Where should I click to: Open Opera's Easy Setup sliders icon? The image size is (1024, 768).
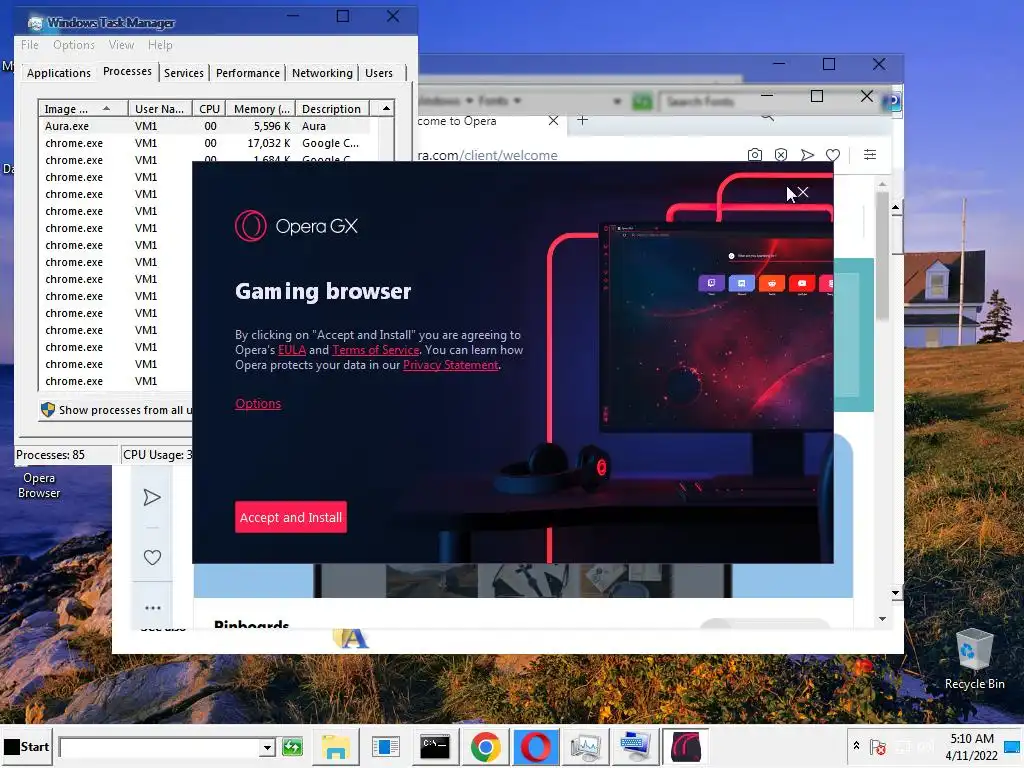tap(870, 155)
